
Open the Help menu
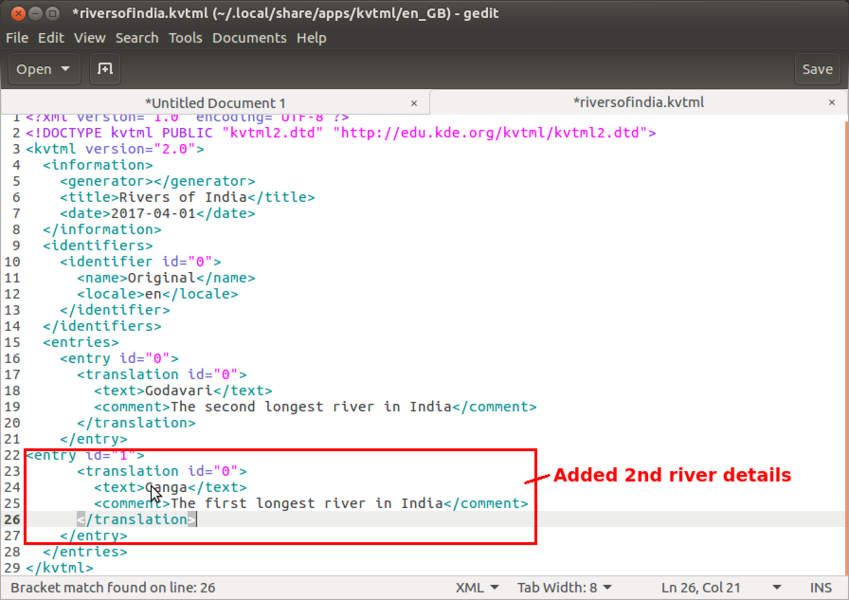pyautogui.click(x=311, y=37)
